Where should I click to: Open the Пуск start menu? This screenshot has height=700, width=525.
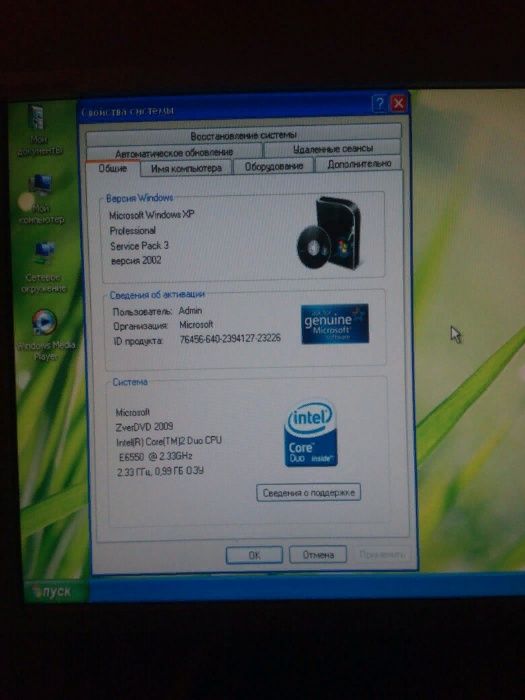pos(56,592)
